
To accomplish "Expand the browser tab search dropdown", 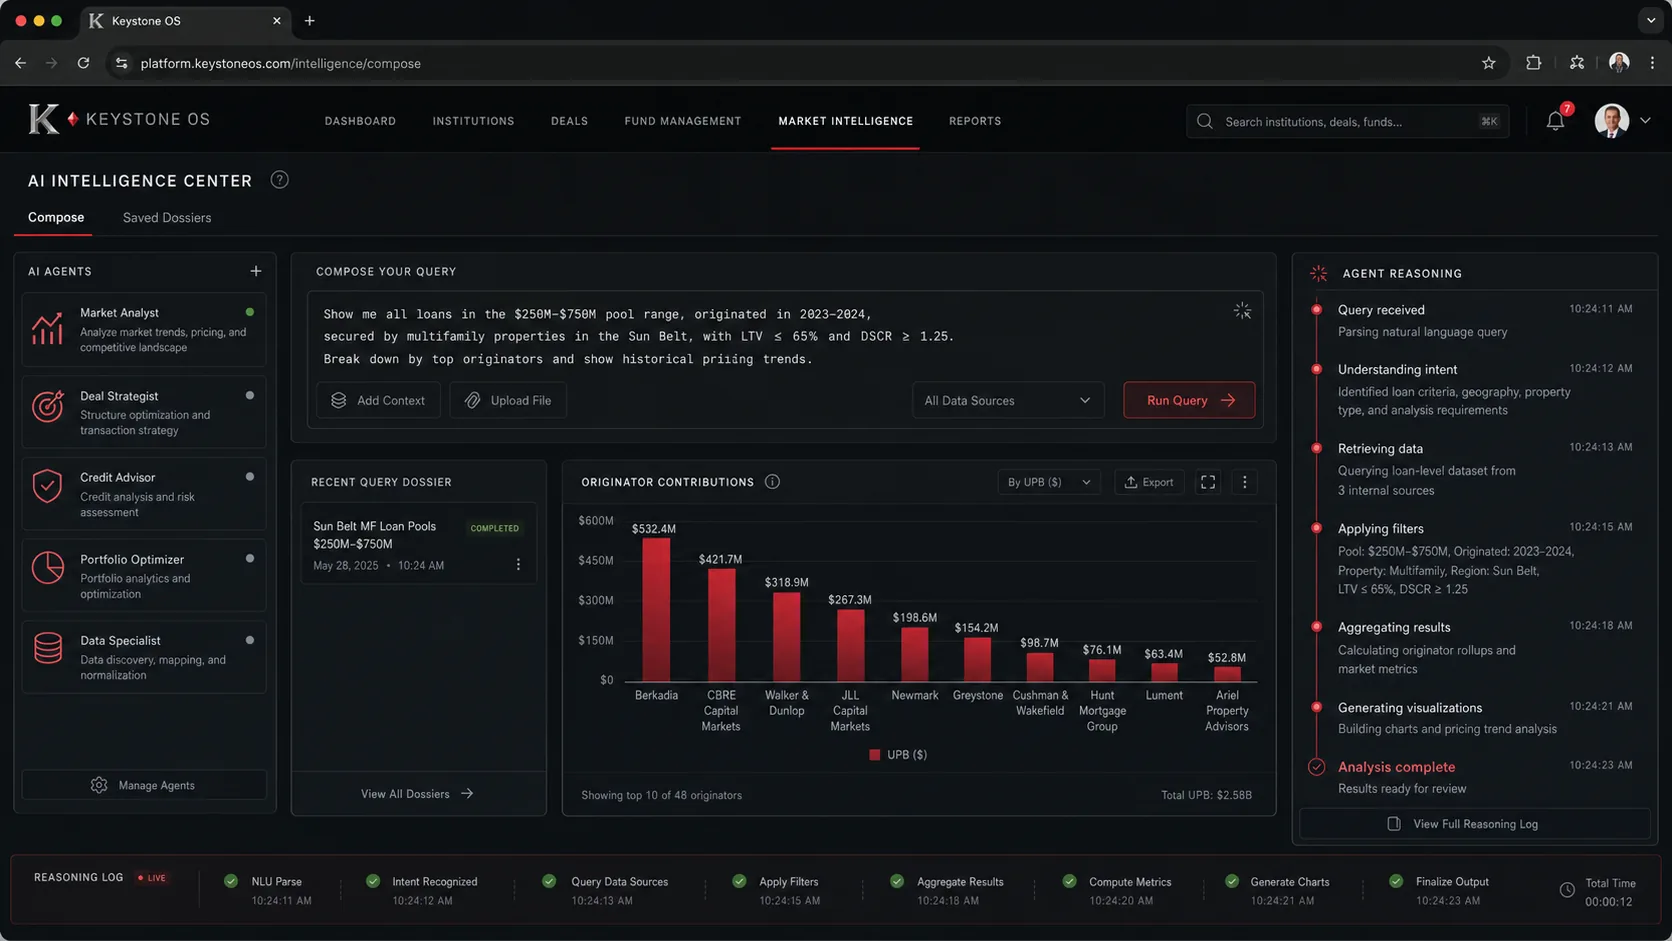I will tap(1651, 21).
